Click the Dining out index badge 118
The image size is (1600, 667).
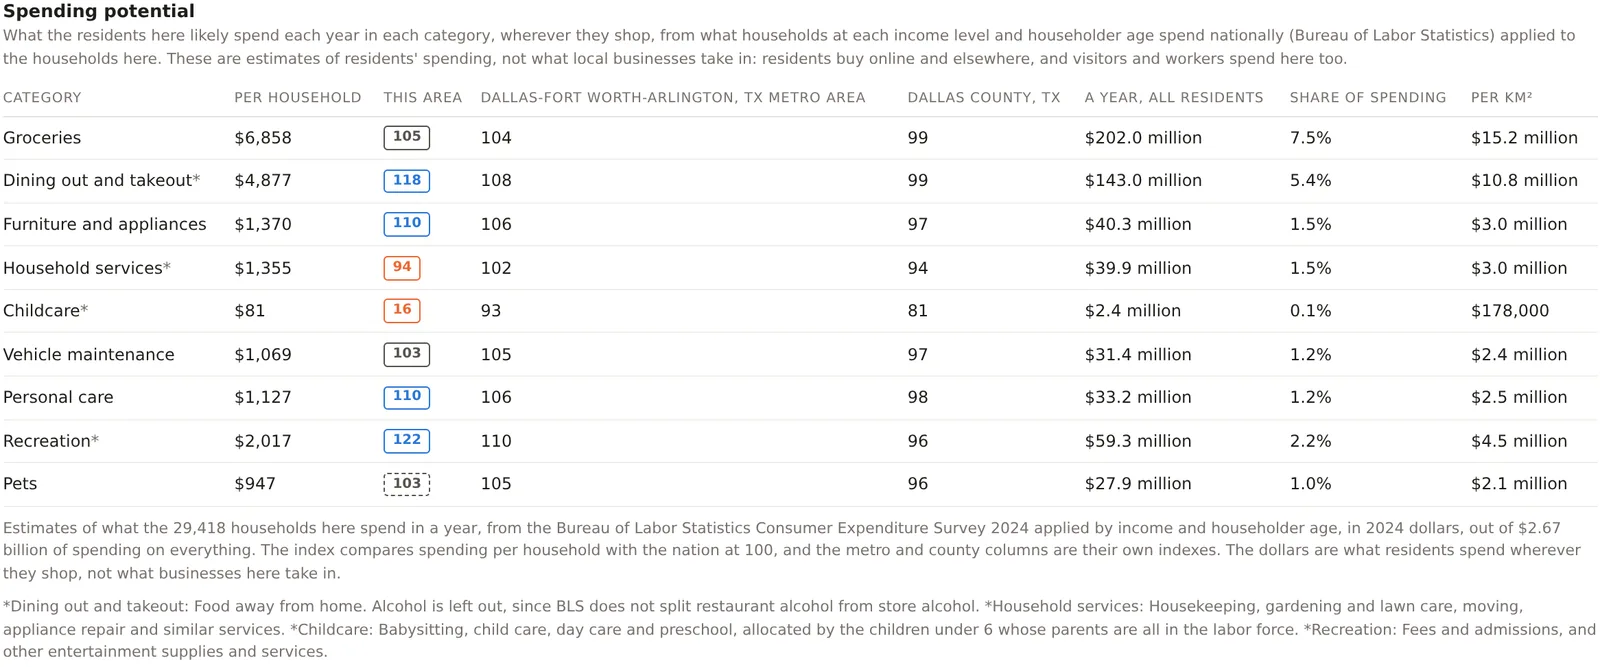(x=406, y=180)
